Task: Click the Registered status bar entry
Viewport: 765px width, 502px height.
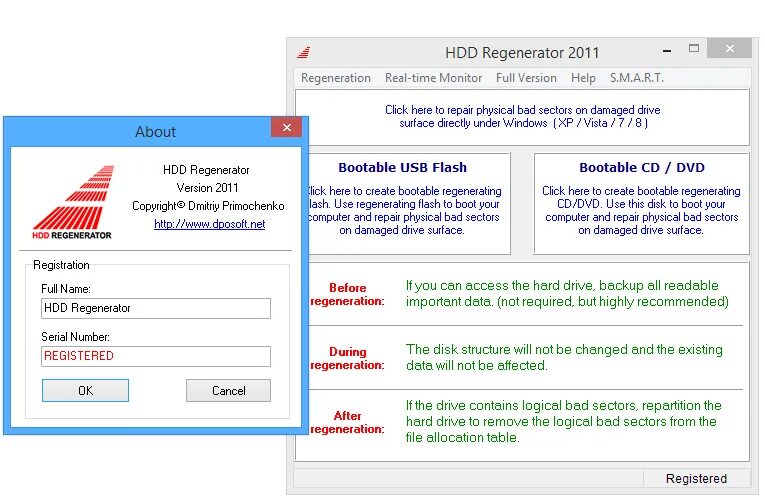Action: pos(696,479)
